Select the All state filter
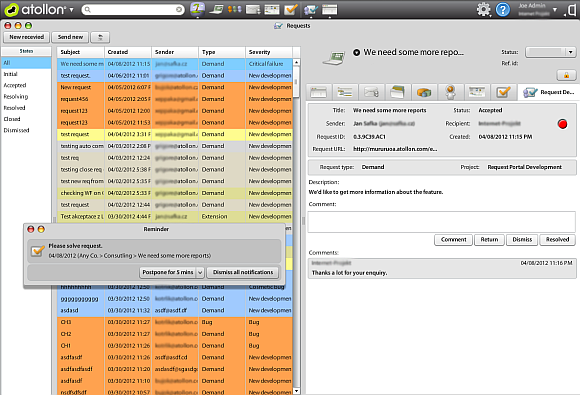The width and height of the screenshot is (580, 395). point(26,63)
